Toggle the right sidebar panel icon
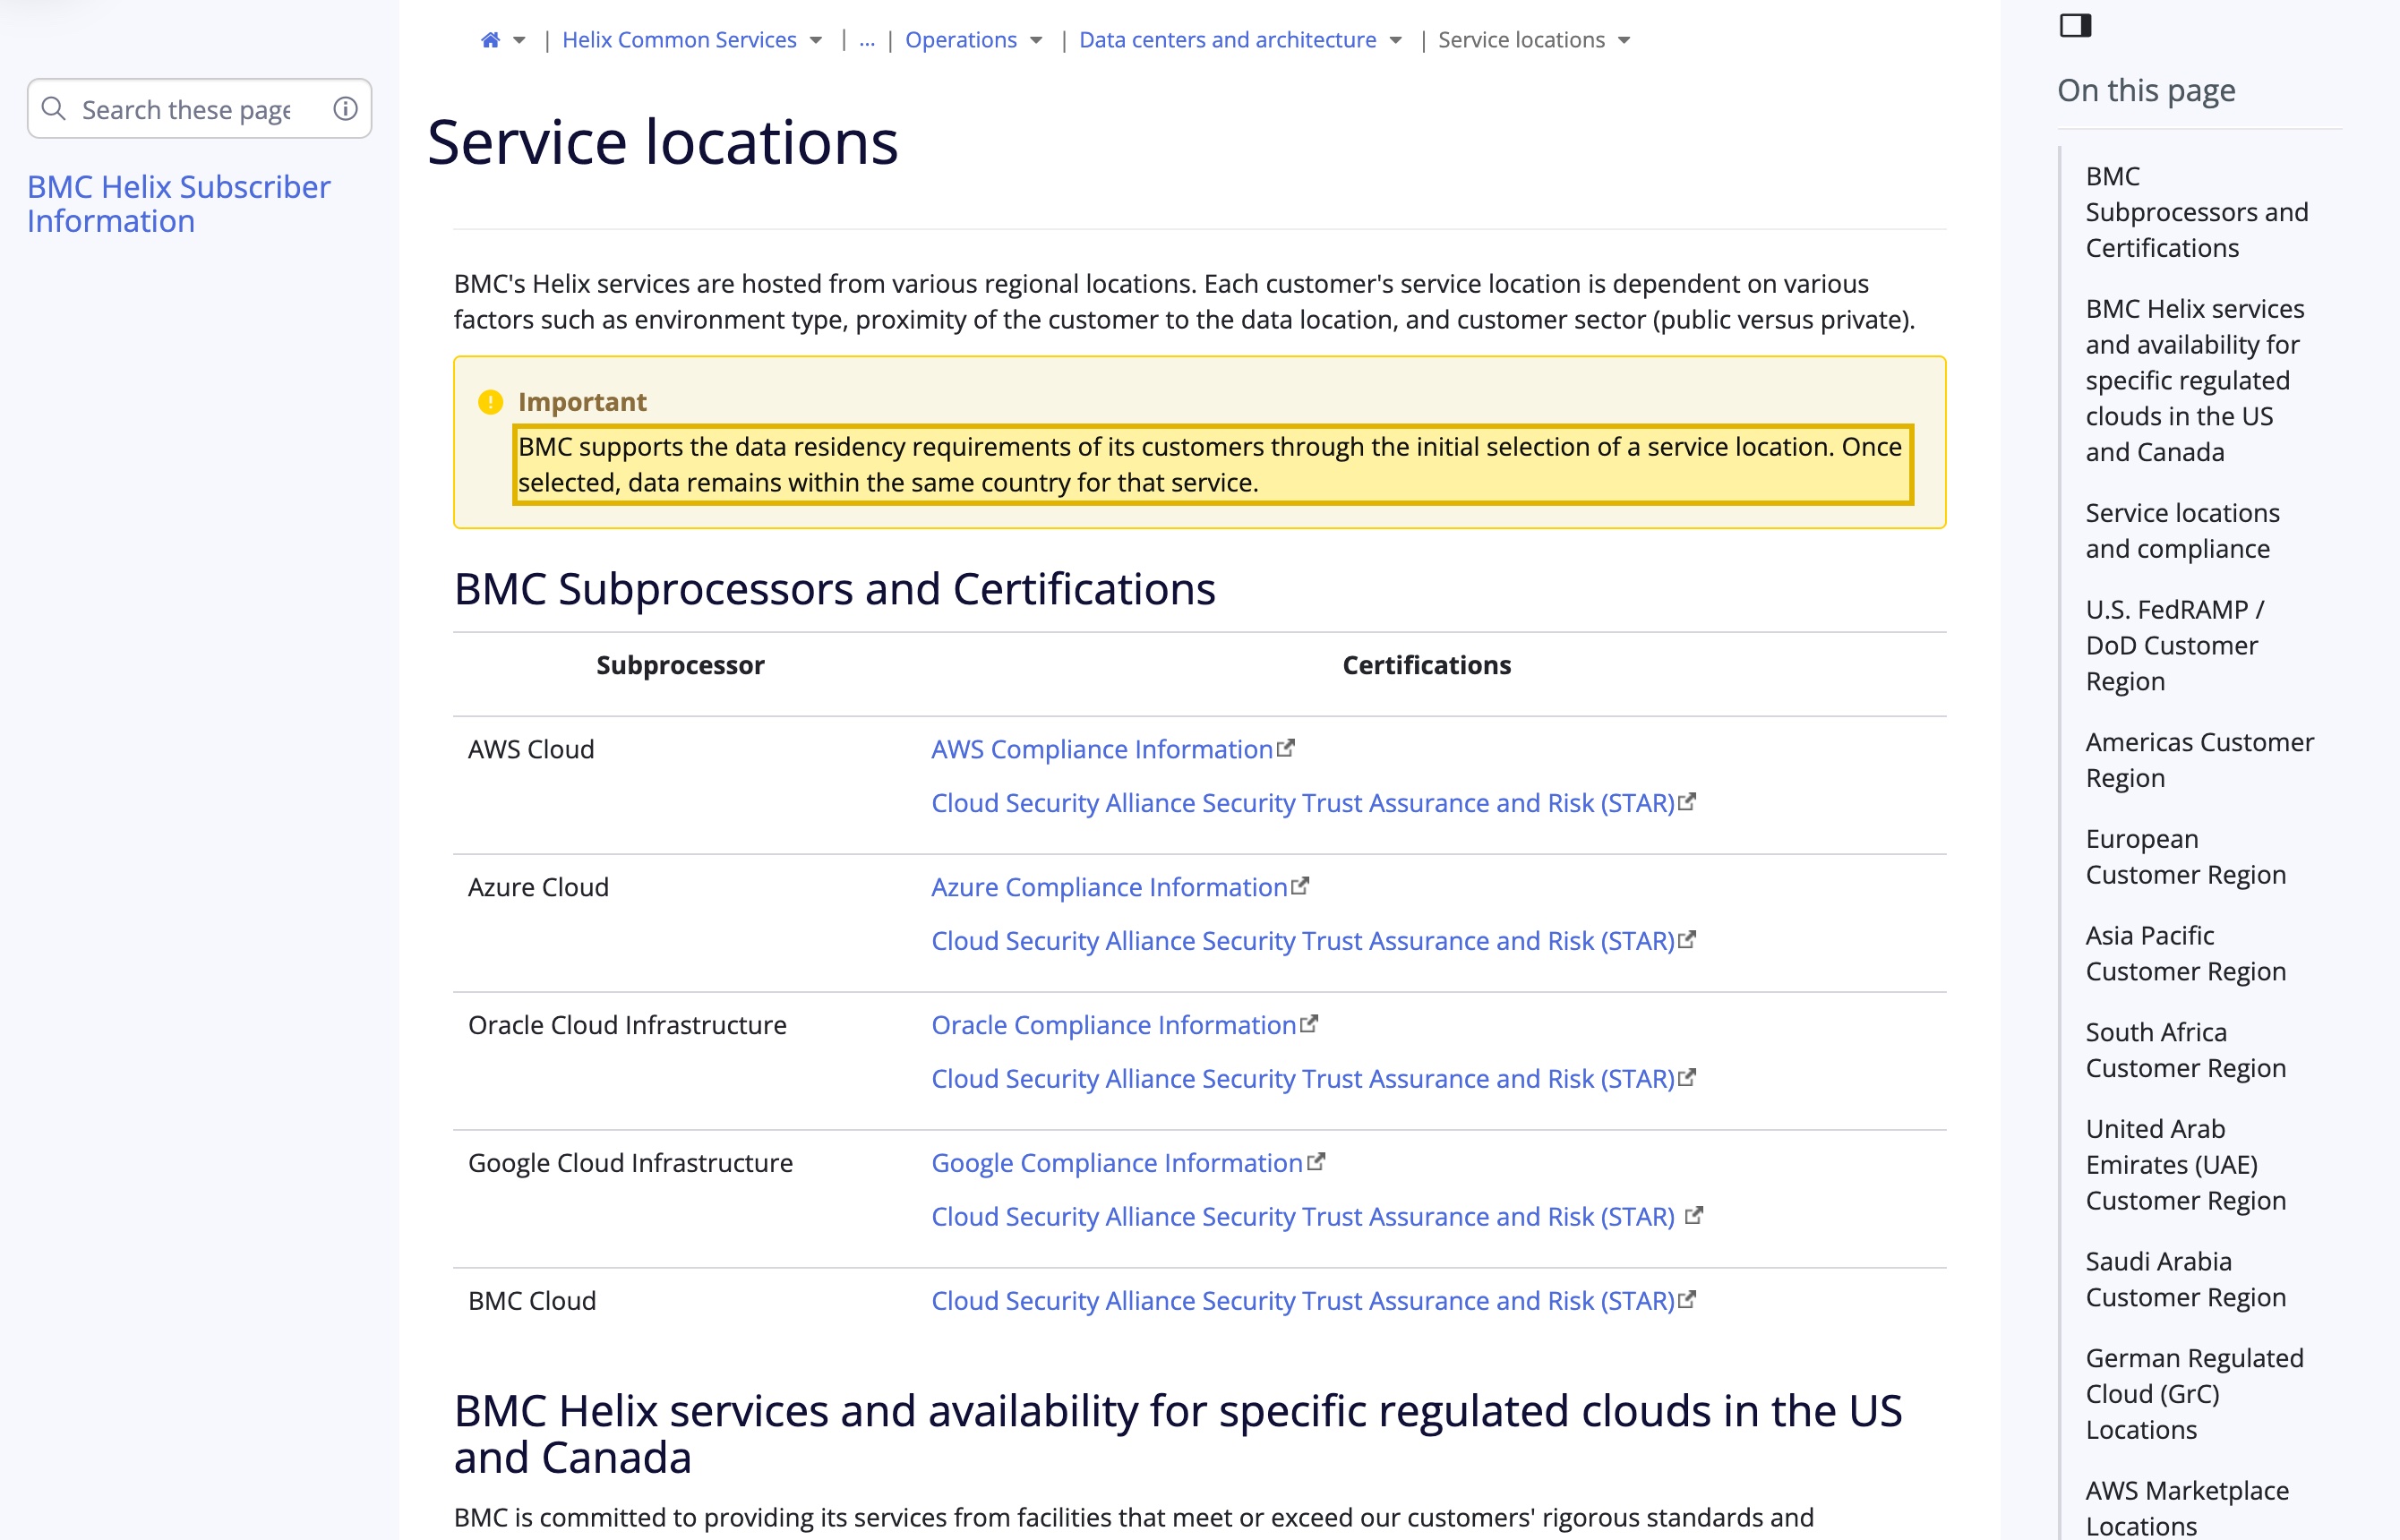Image resolution: width=2400 pixels, height=1540 pixels. click(x=2075, y=25)
